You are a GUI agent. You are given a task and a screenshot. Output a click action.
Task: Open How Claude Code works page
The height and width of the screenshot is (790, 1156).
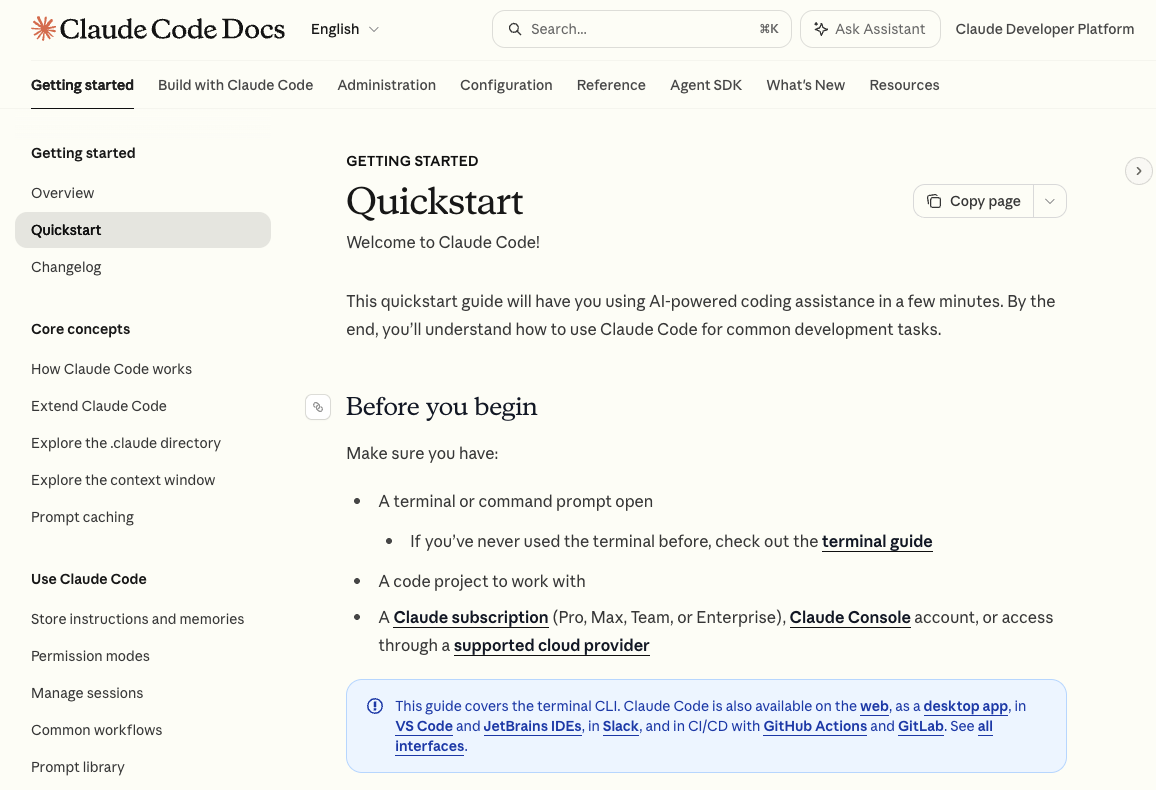point(111,369)
